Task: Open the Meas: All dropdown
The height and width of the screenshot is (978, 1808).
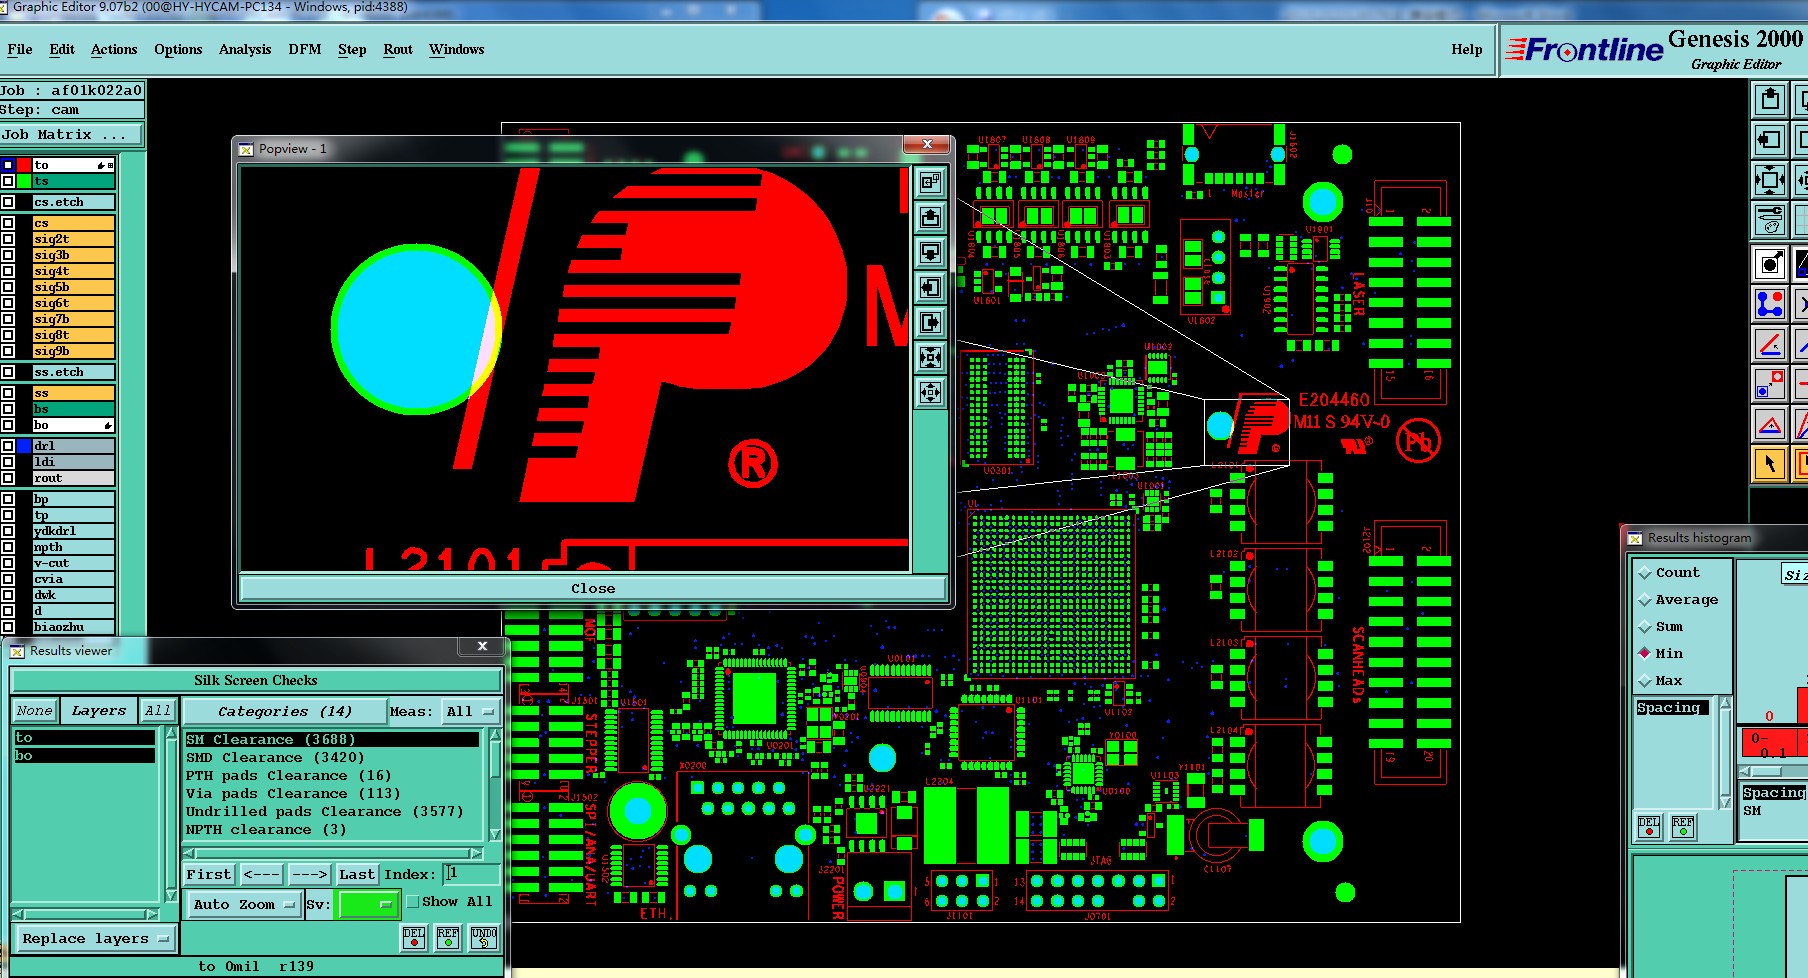Action: pos(470,711)
